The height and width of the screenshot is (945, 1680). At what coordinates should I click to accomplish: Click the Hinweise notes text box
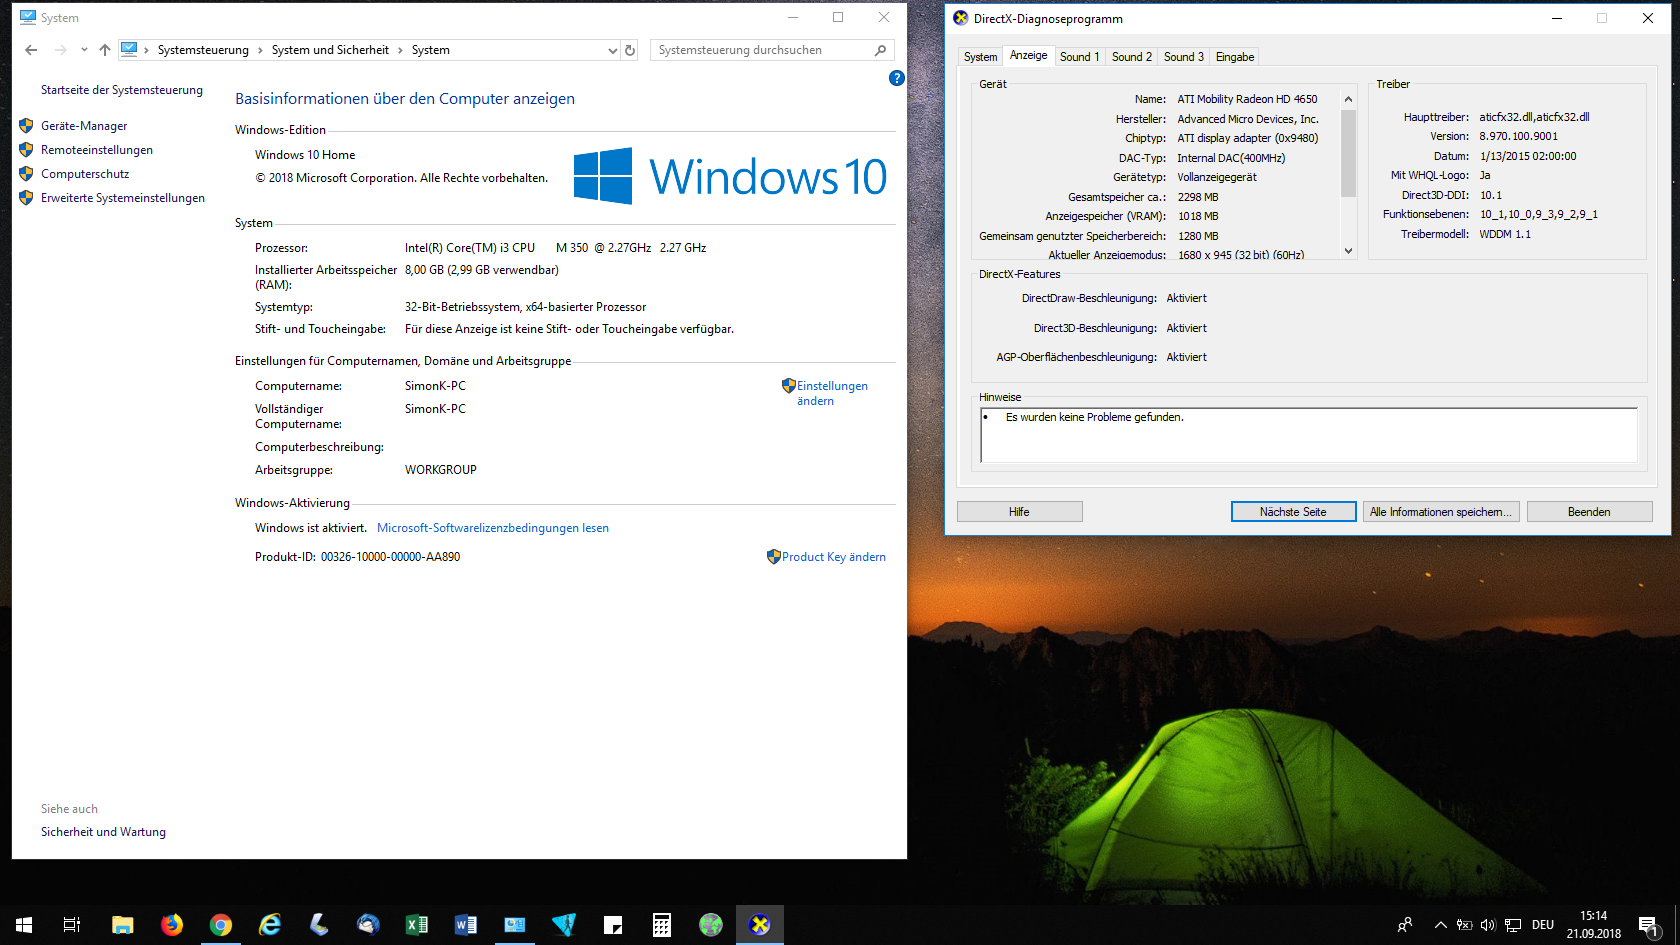[1309, 435]
